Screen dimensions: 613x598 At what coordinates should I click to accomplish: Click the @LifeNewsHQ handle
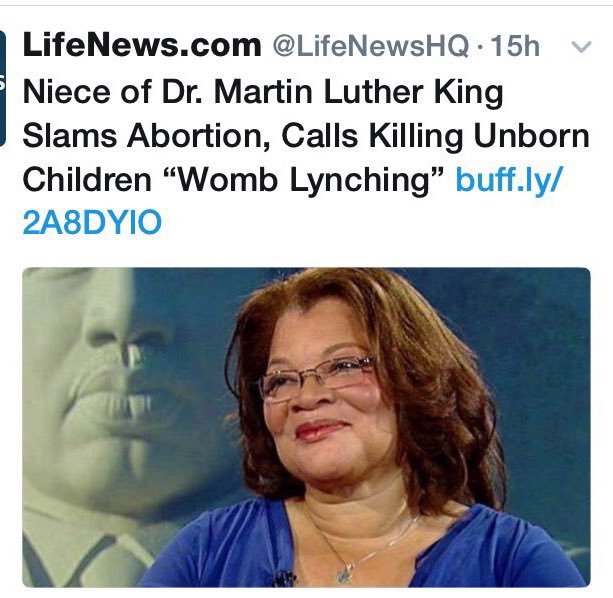click(370, 46)
